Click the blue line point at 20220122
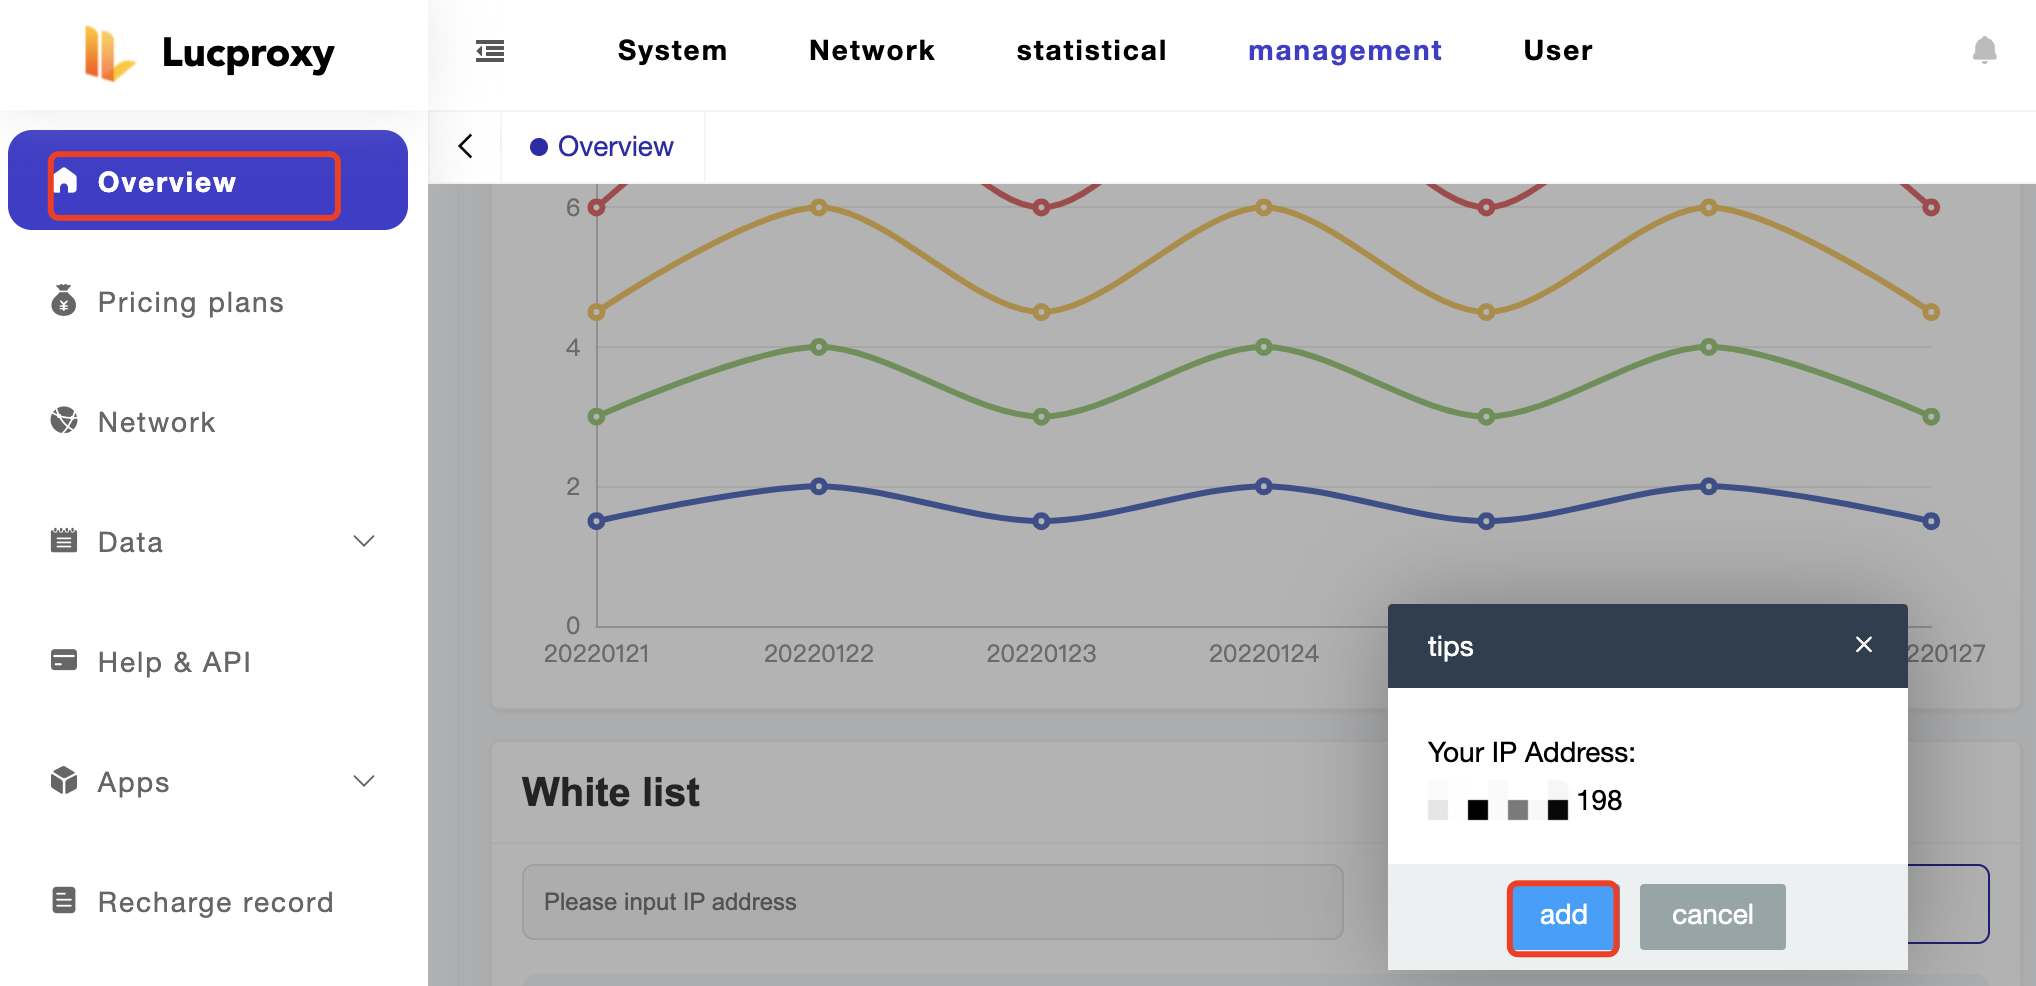Viewport: 2036px width, 986px height. (819, 486)
